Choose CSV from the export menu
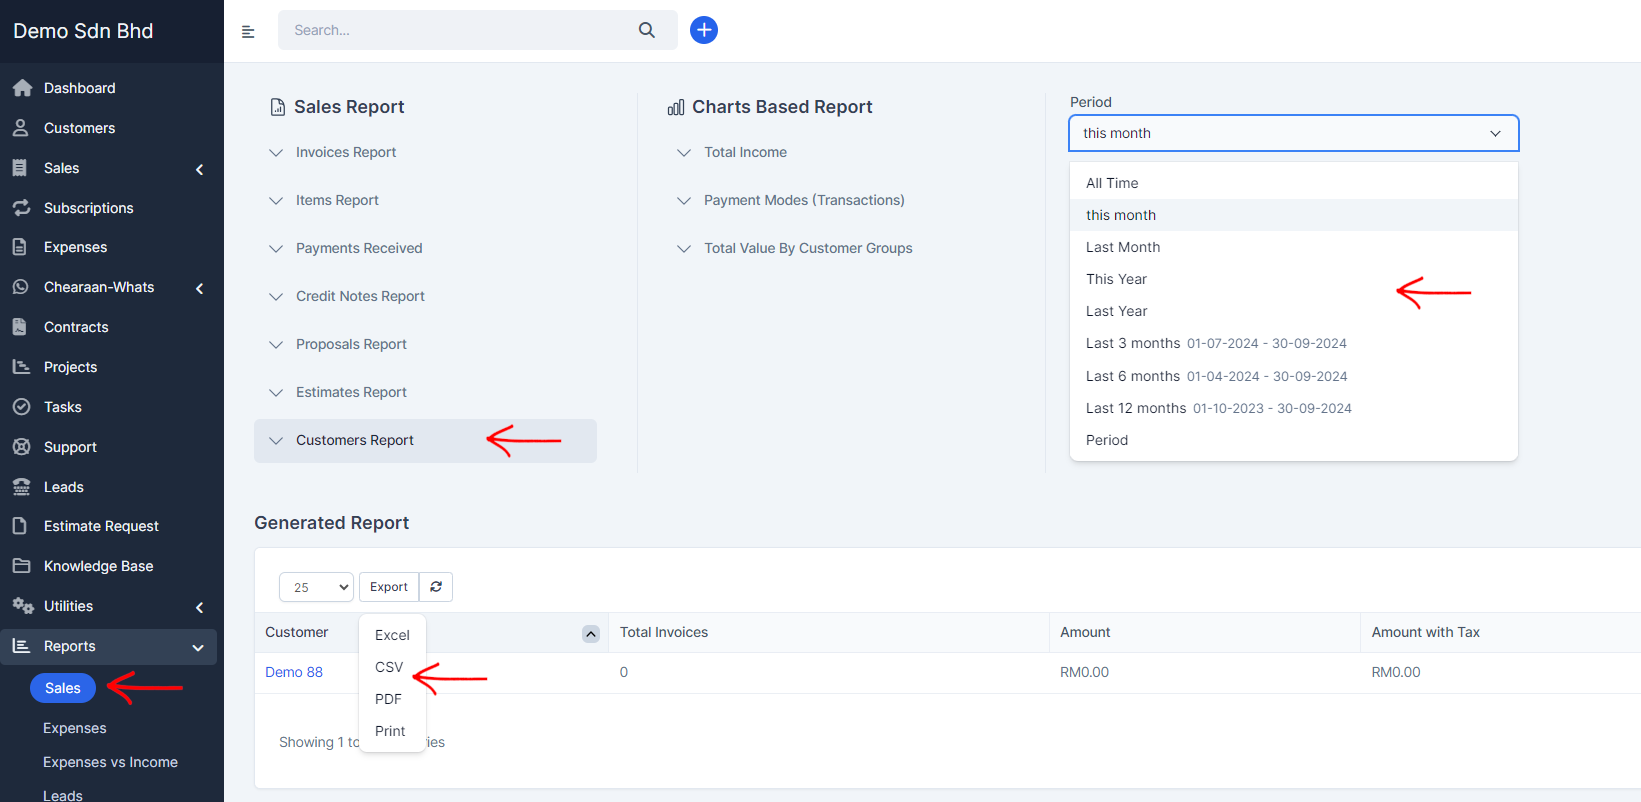This screenshot has width=1641, height=802. click(x=389, y=667)
